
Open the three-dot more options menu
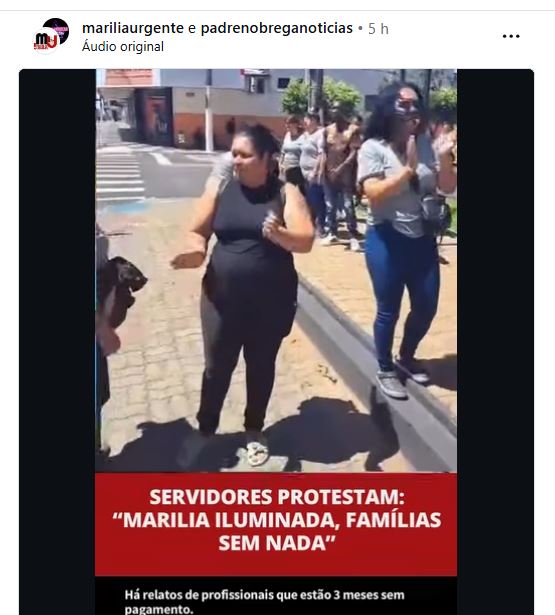511,36
